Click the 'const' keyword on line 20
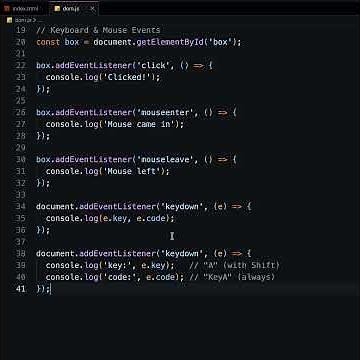The width and height of the screenshot is (360, 360). [x=48, y=42]
